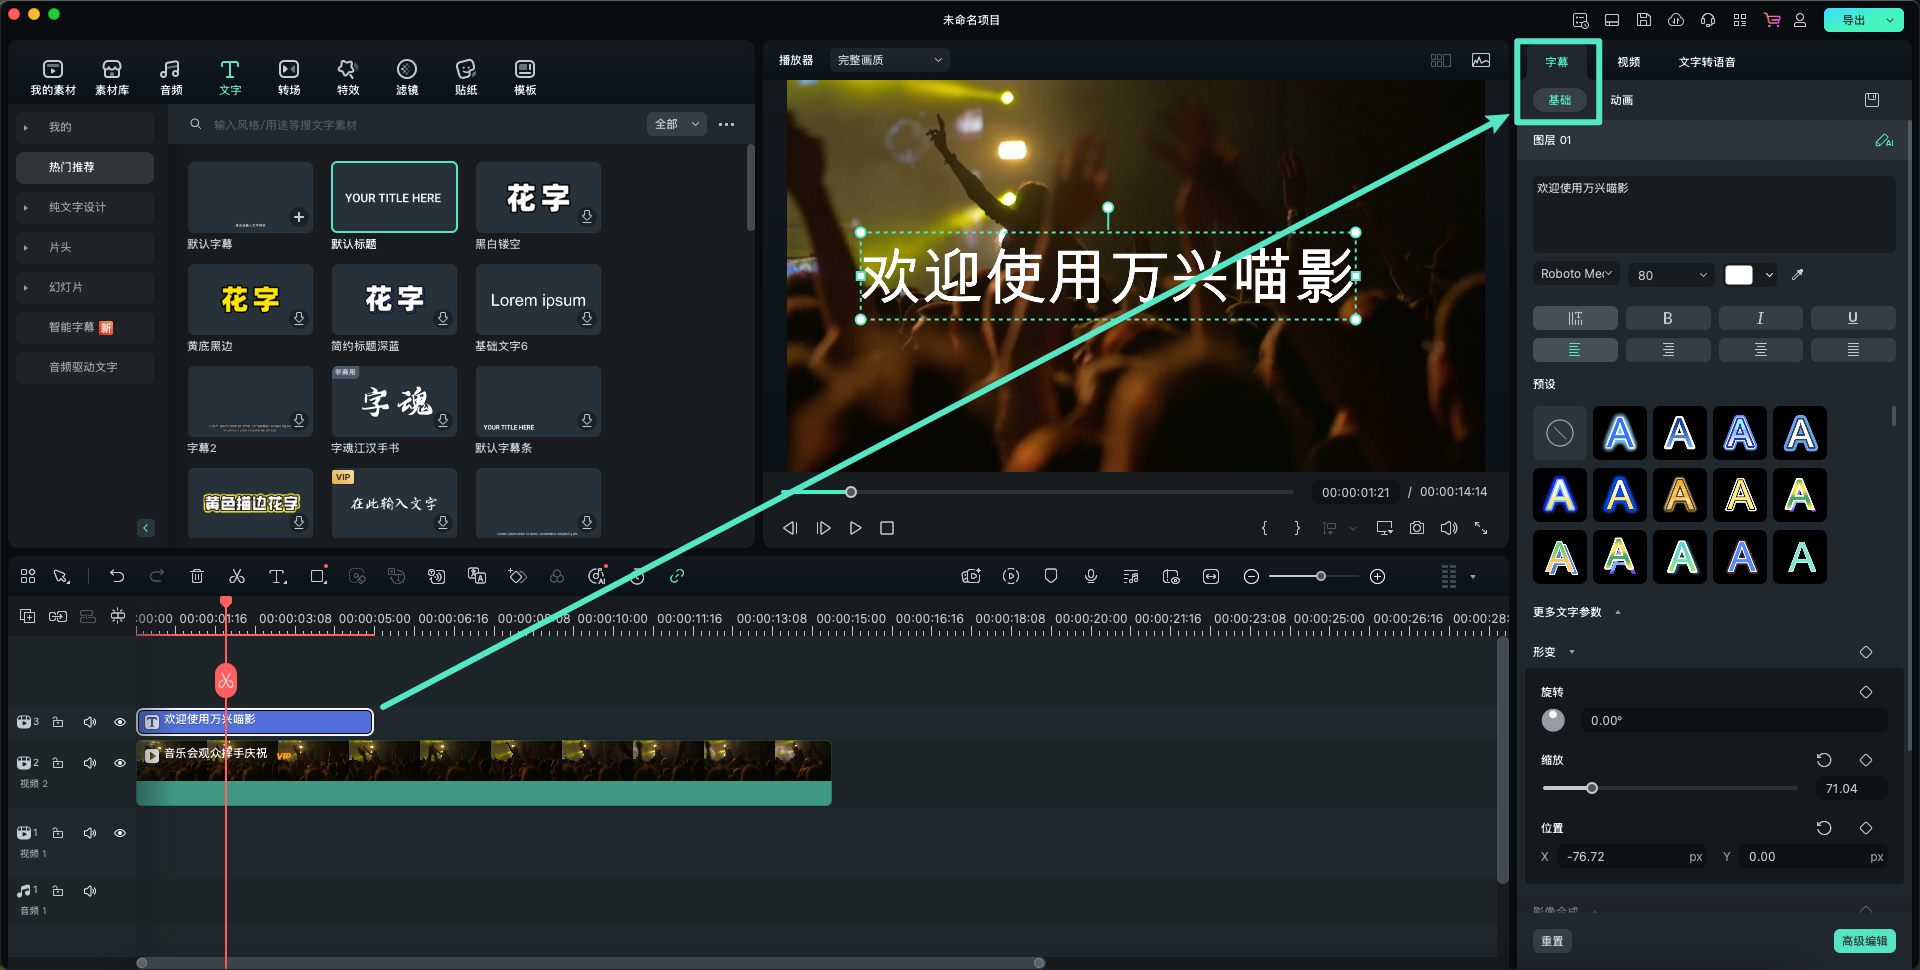Open the Roboto font dropdown

tap(1575, 274)
